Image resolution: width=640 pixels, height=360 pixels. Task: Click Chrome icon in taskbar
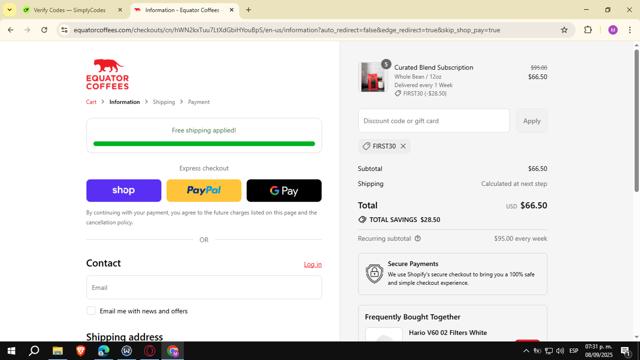click(173, 351)
